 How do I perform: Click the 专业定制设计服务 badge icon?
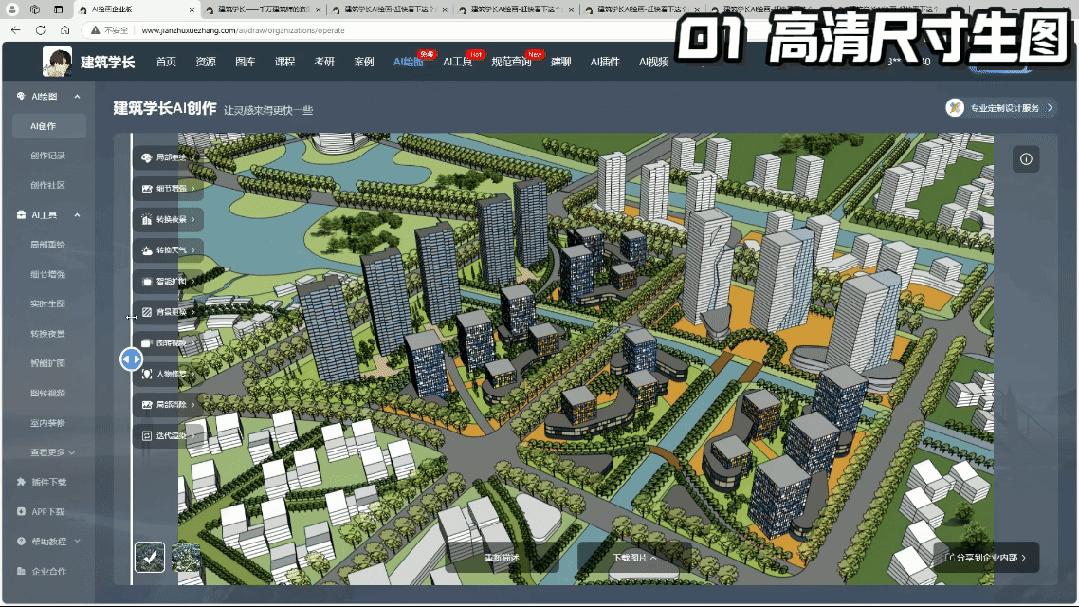954,108
